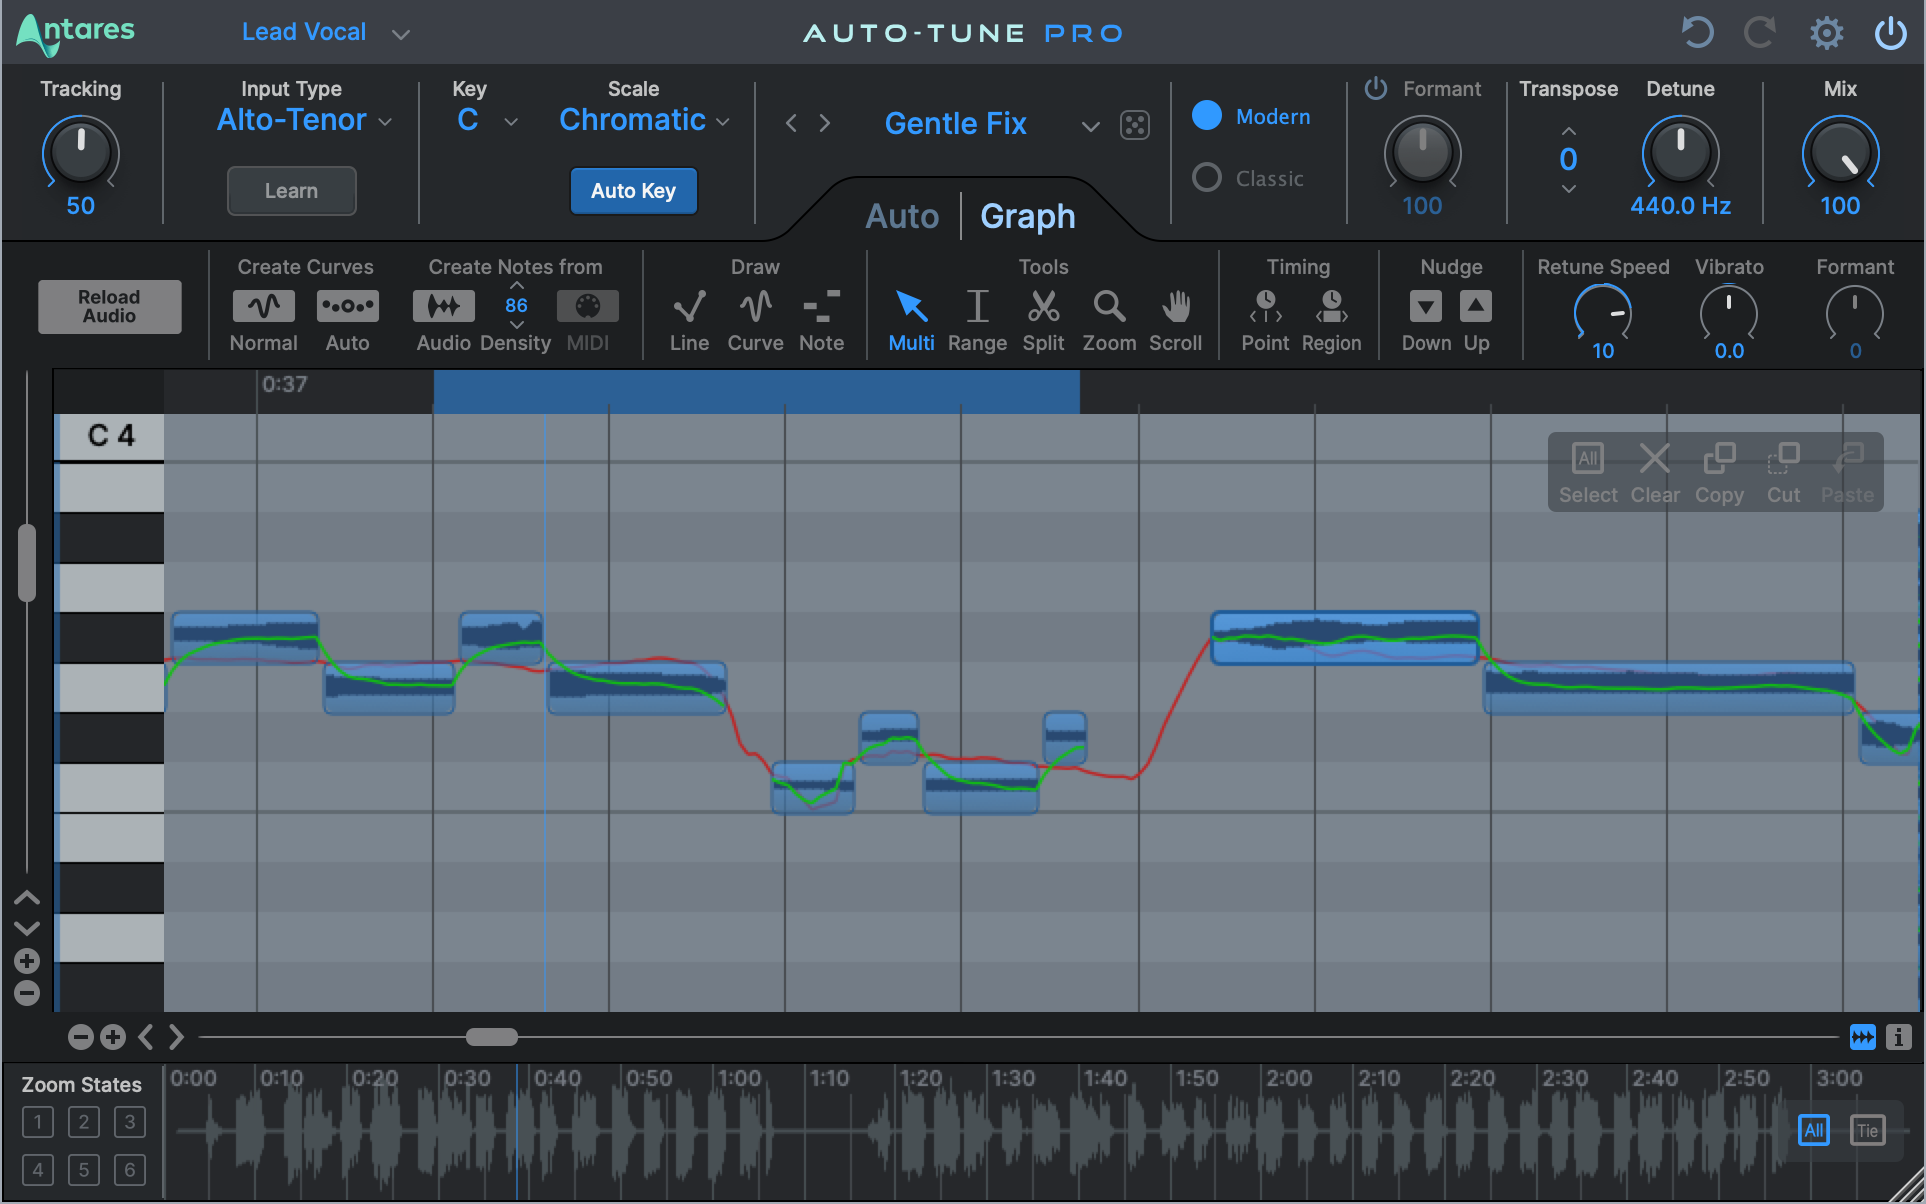
Task: Switch retune mode to Classic
Action: [x=1207, y=177]
